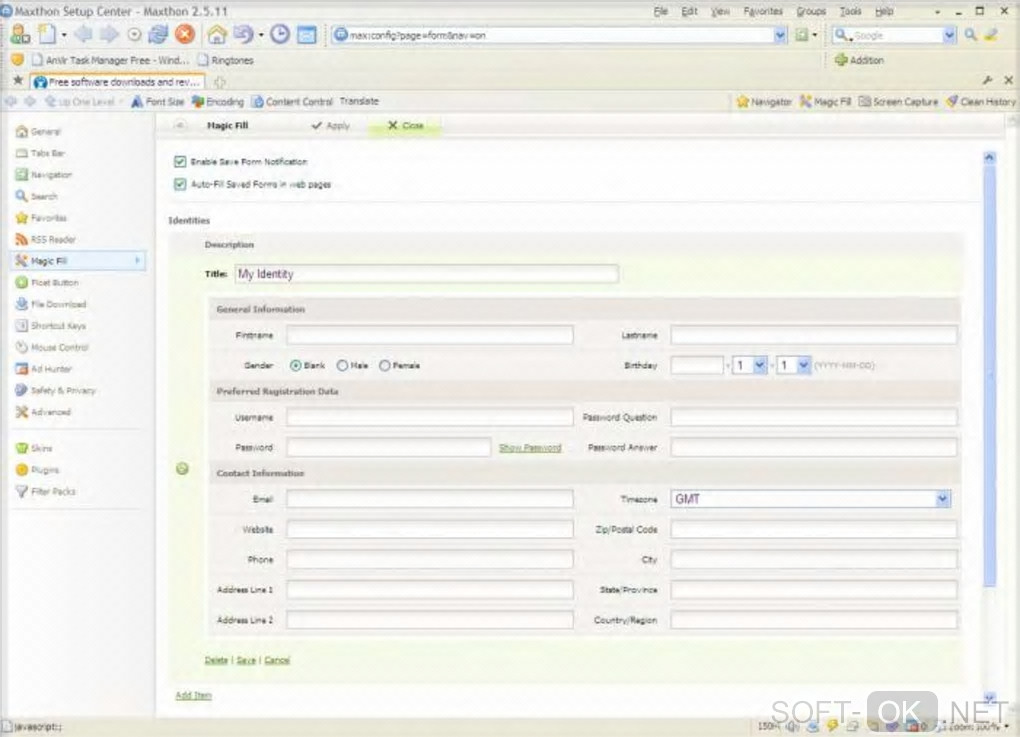
Task: Click the Forward arrow in main toolbar
Action: click(x=109, y=34)
